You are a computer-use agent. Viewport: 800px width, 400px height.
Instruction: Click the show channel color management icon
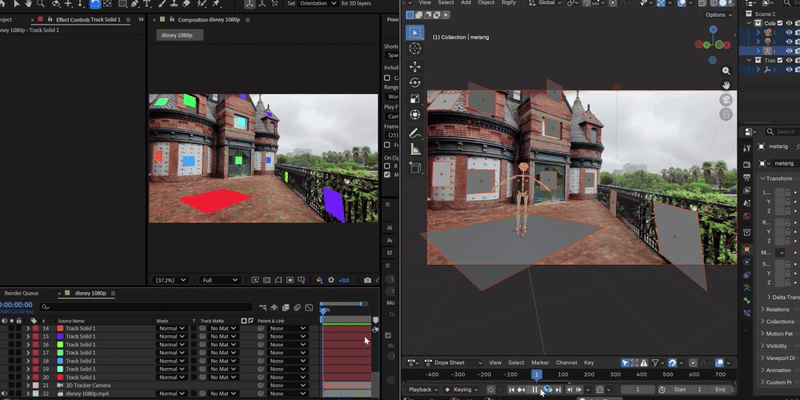[319, 280]
